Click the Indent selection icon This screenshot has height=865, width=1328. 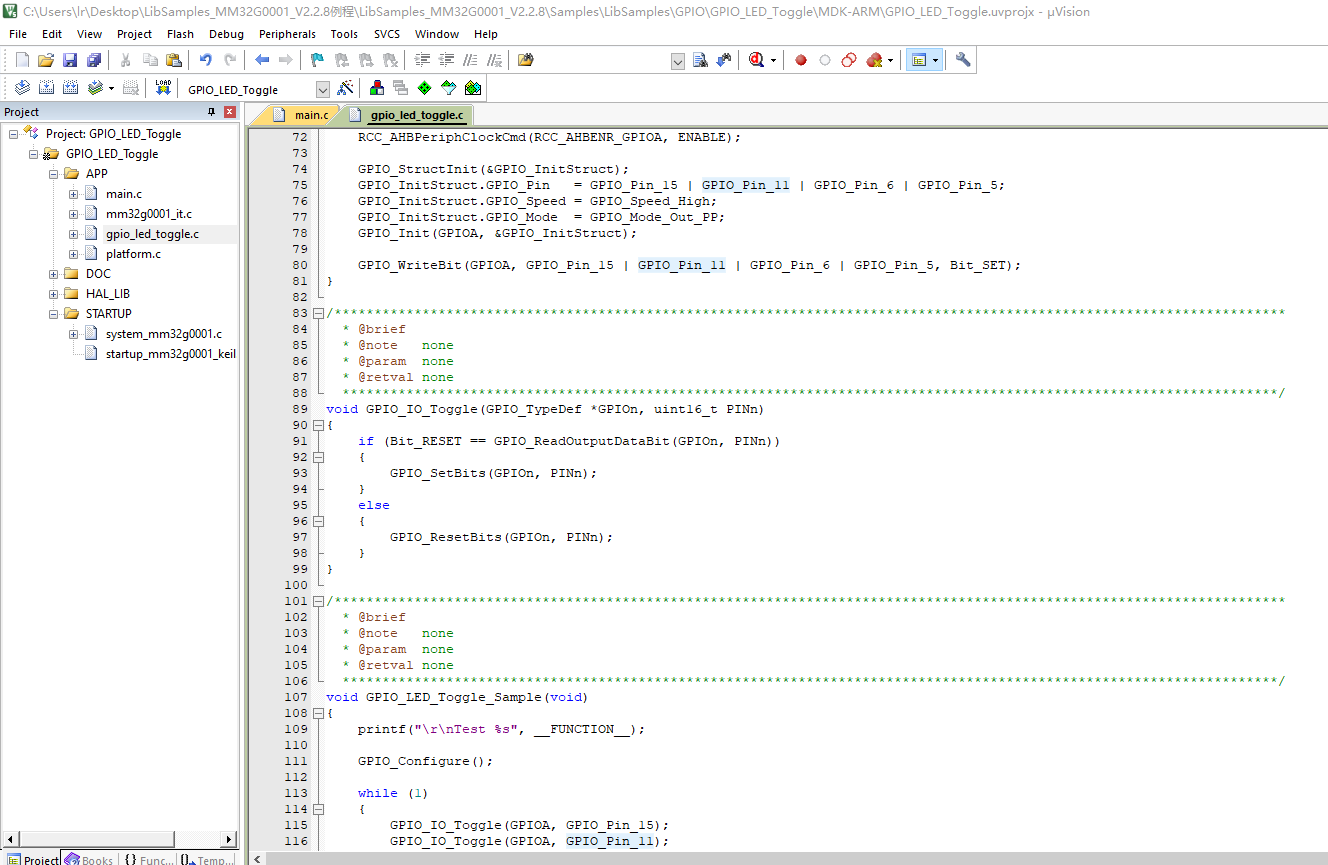pyautogui.click(x=423, y=60)
